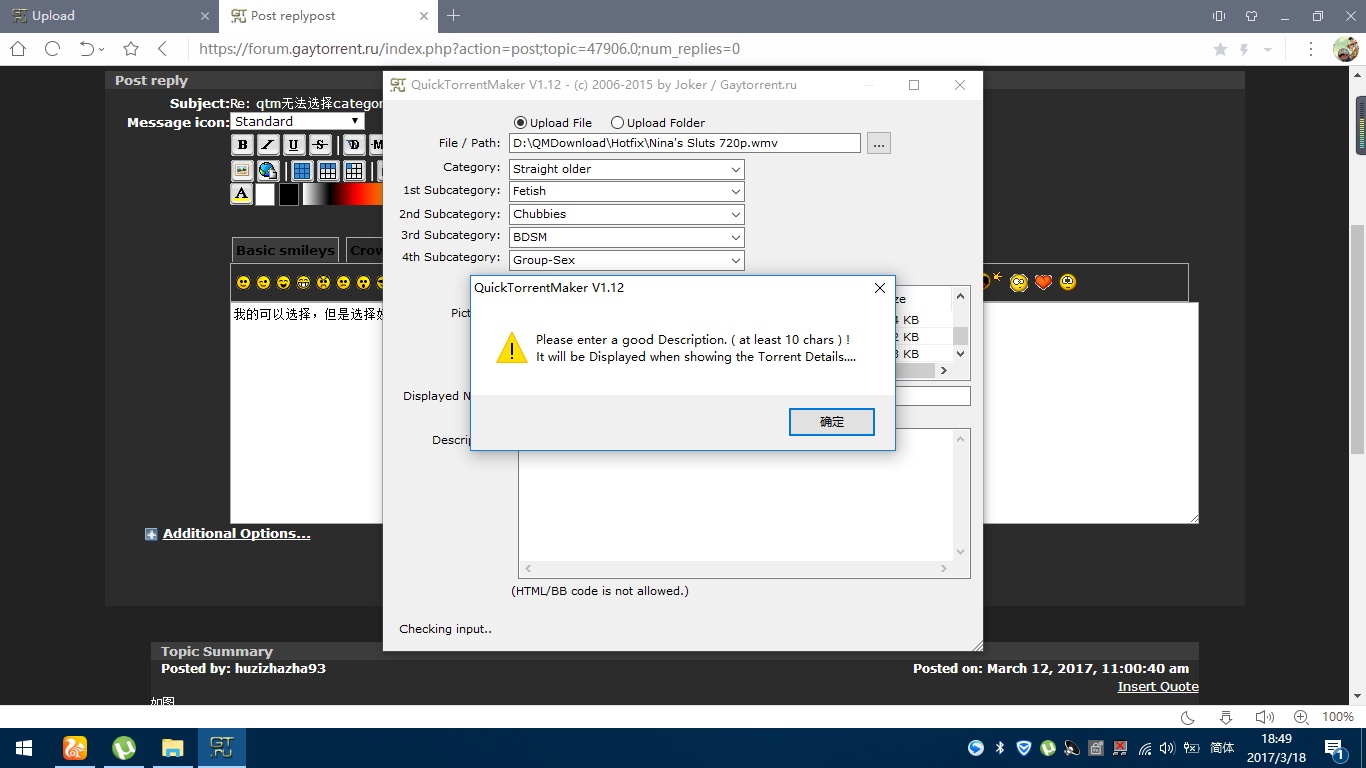Expand Additional Options section

[236, 534]
